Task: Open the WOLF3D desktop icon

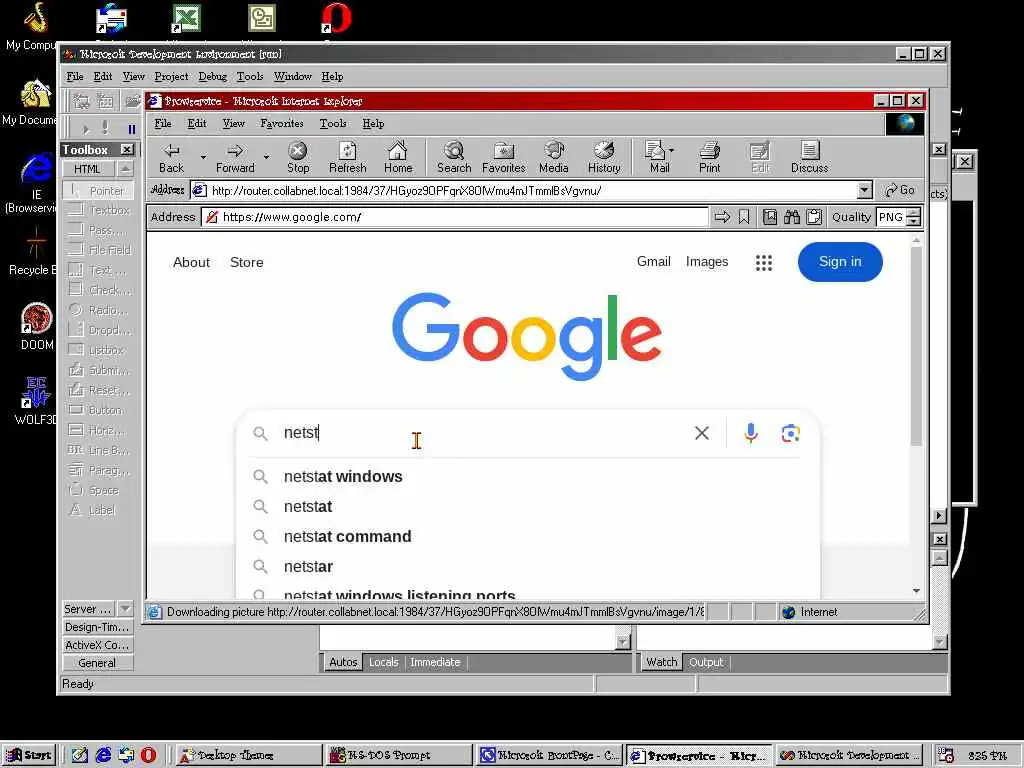Action: (x=35, y=401)
